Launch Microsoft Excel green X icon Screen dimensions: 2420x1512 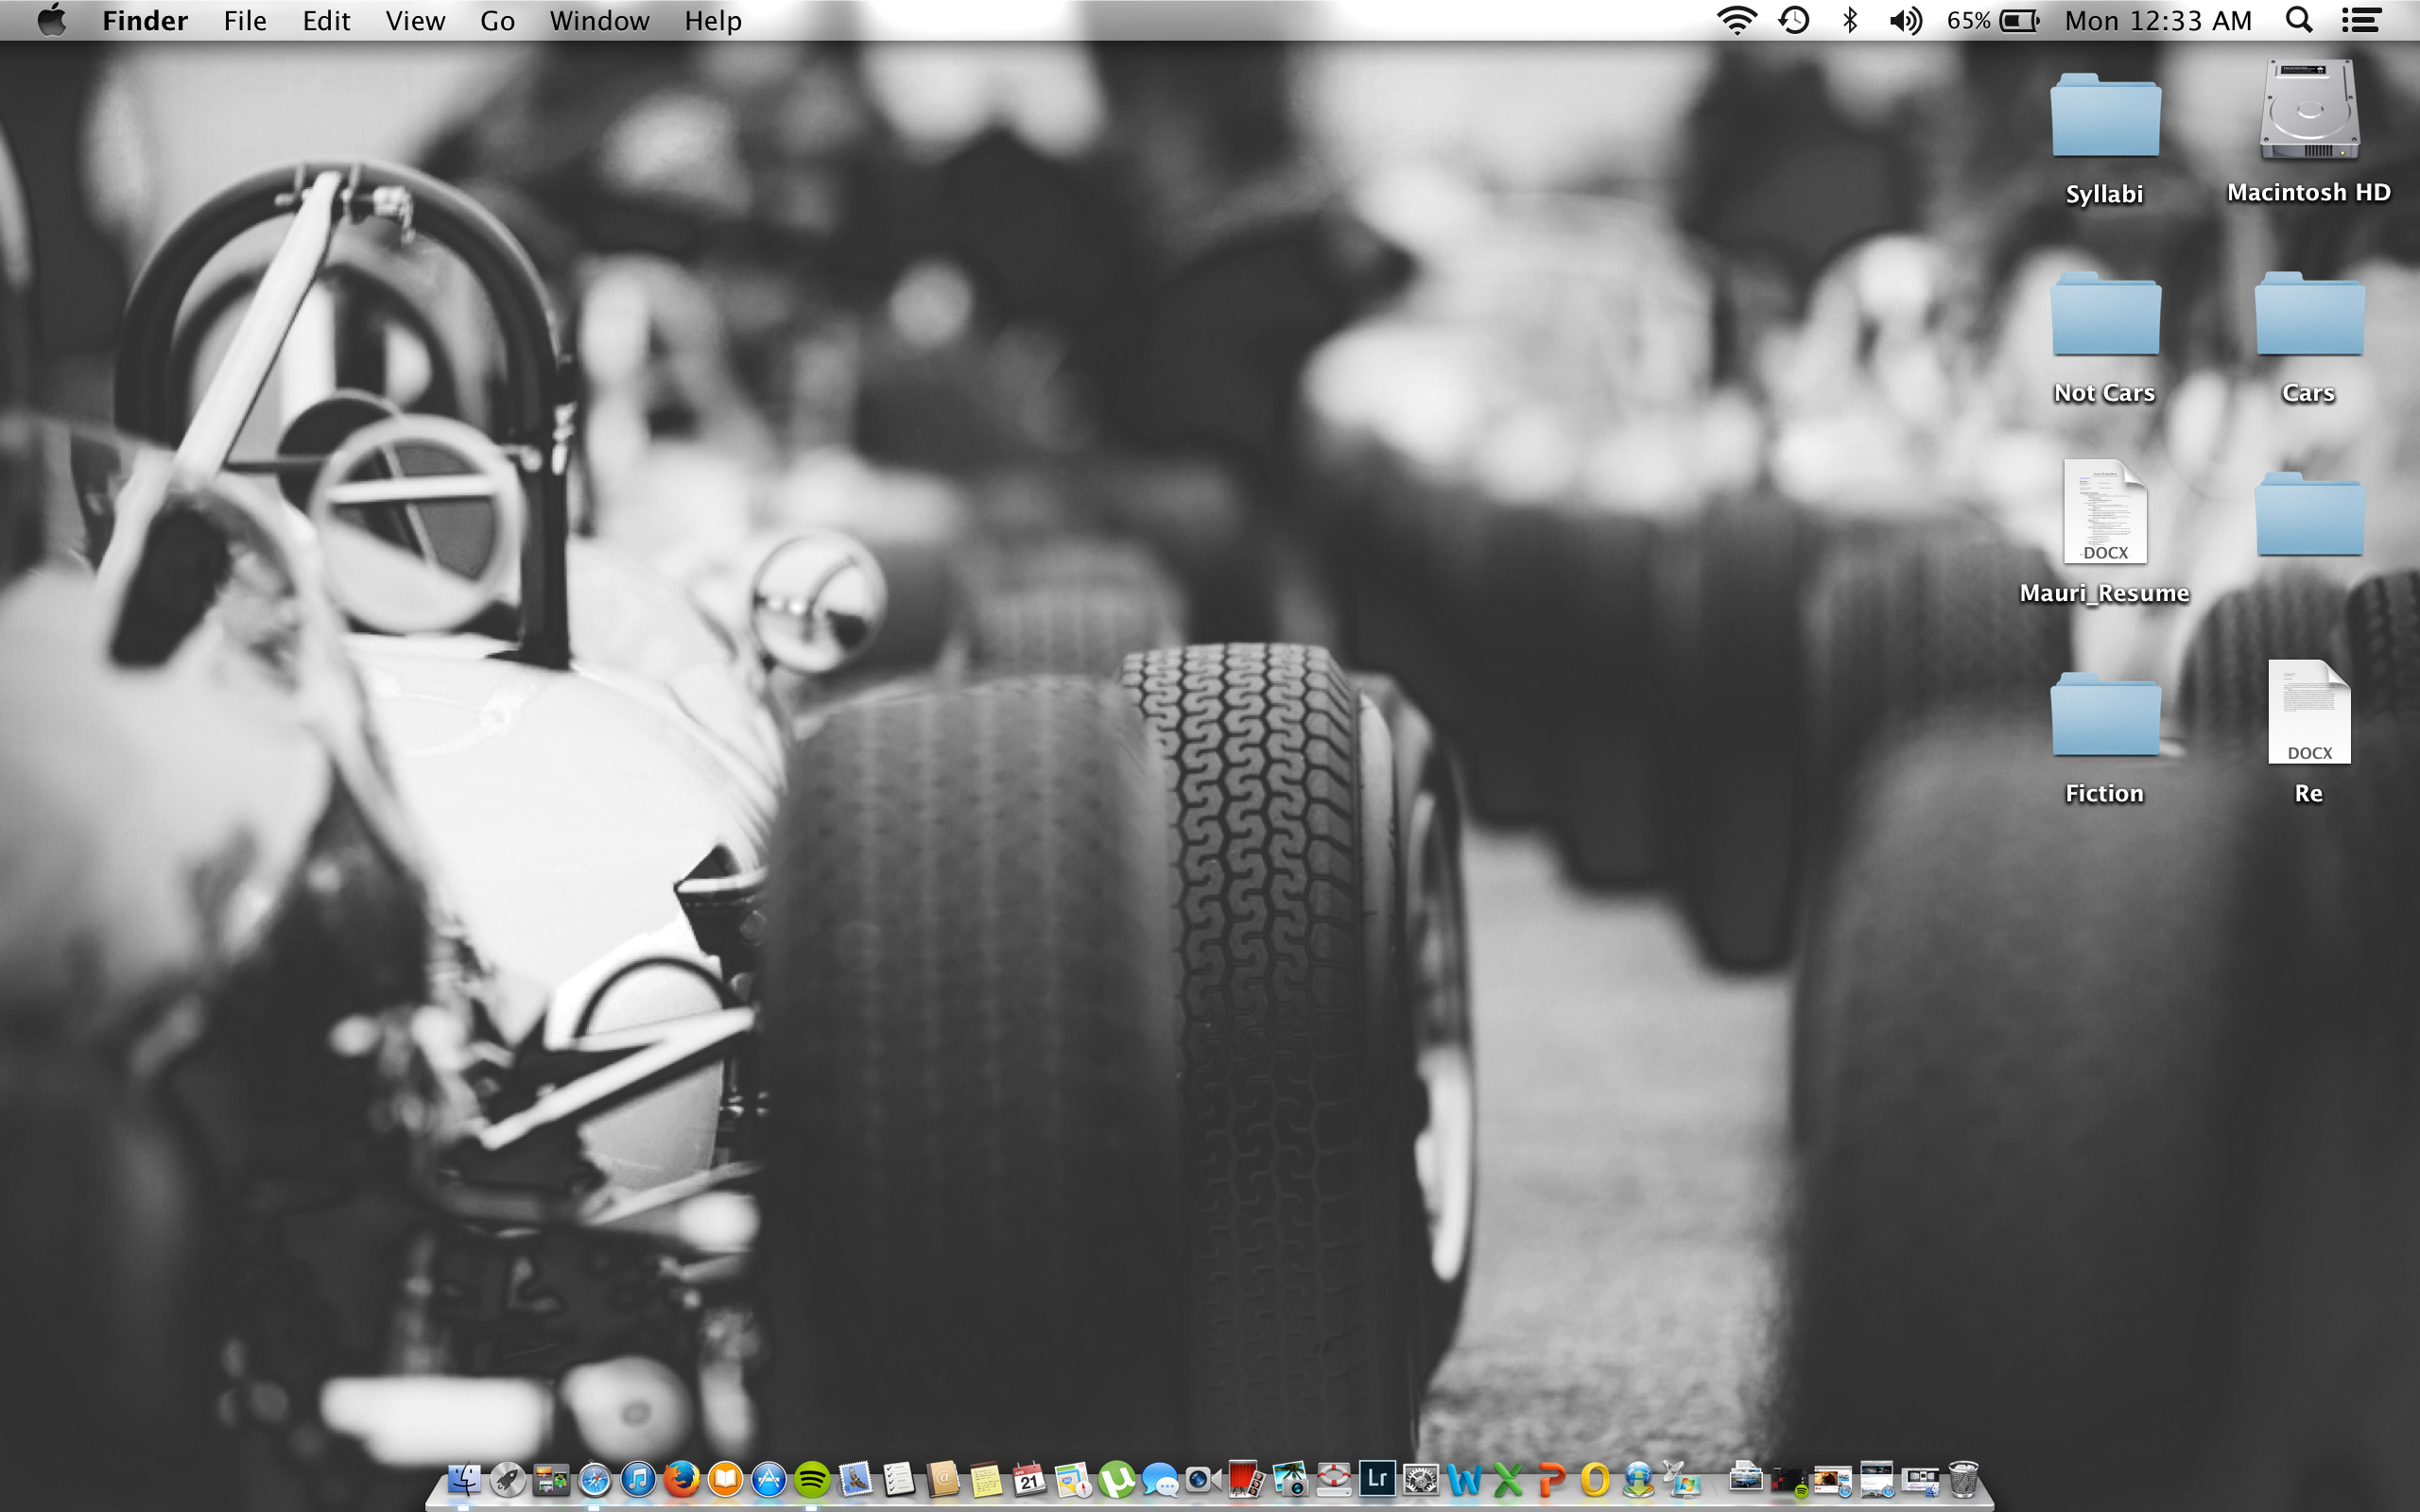click(1507, 1479)
